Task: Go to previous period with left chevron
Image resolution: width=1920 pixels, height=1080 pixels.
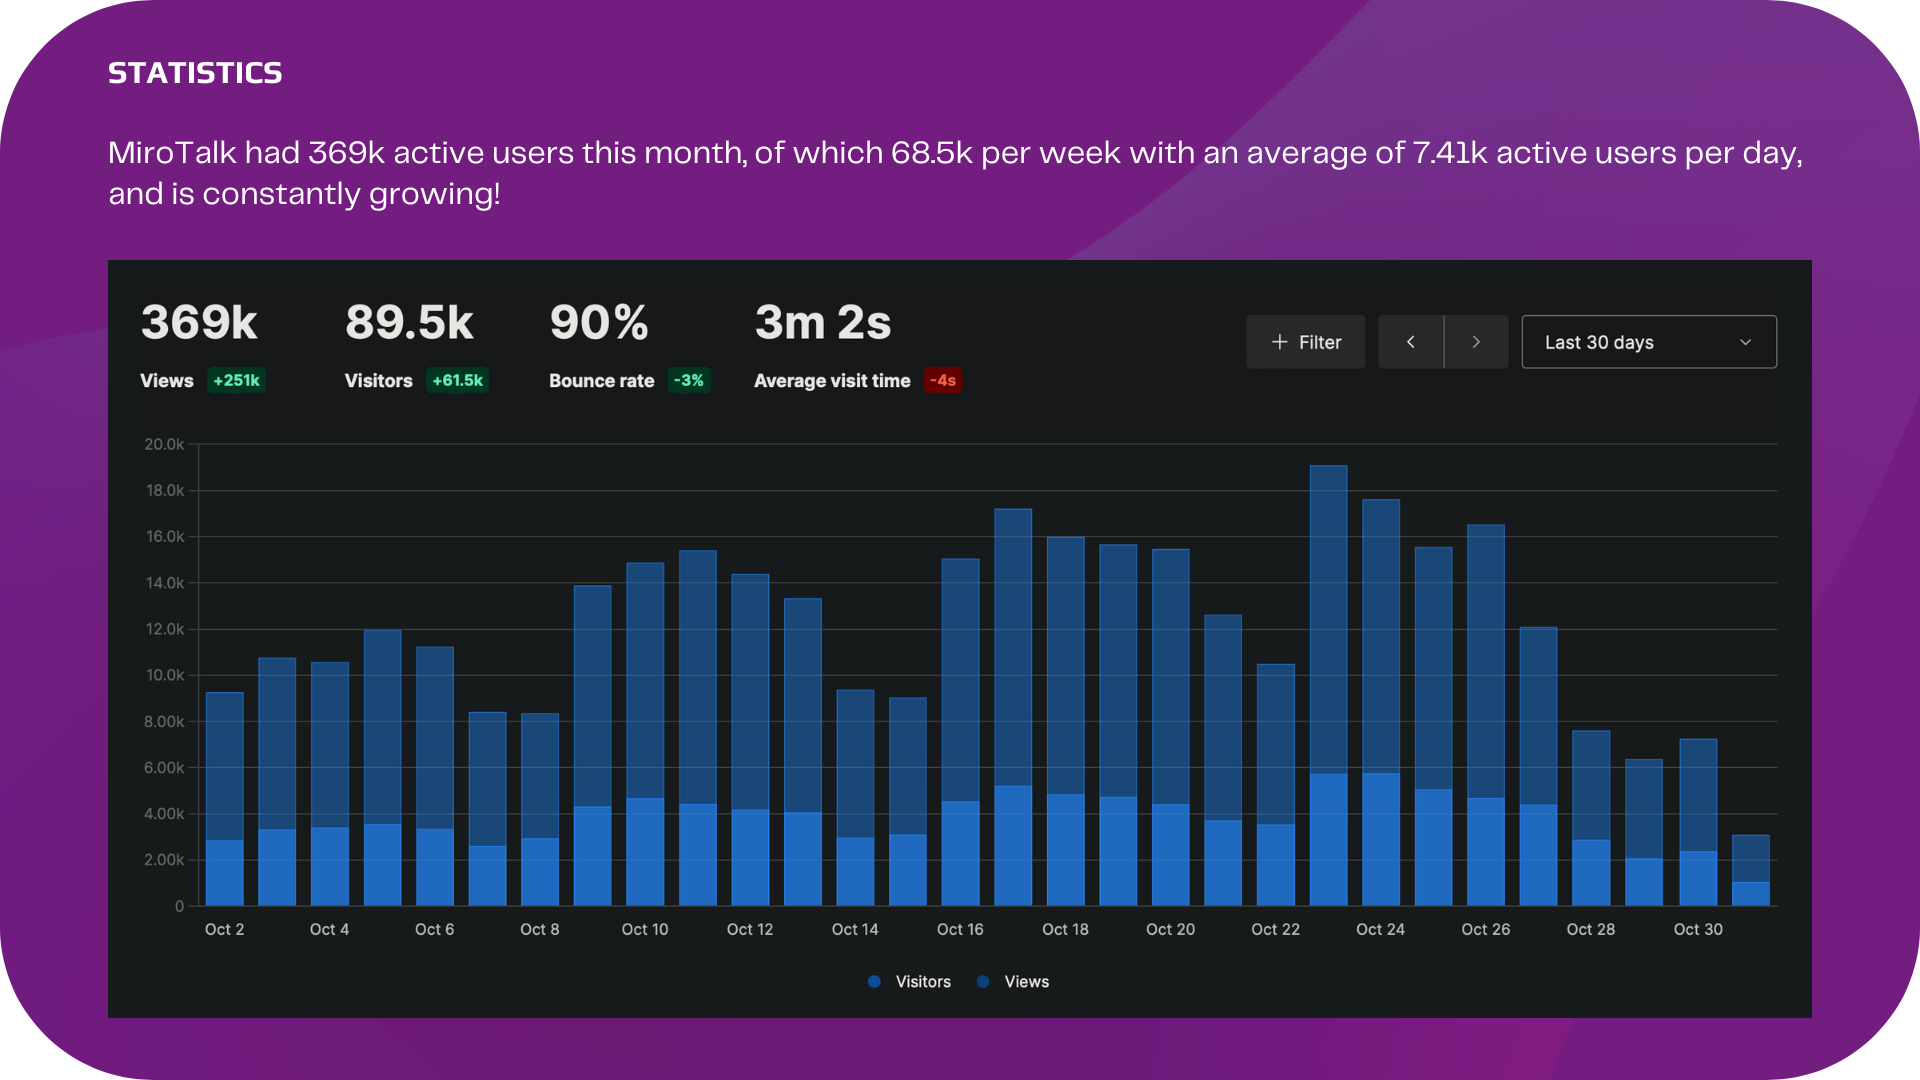Action: [1411, 342]
